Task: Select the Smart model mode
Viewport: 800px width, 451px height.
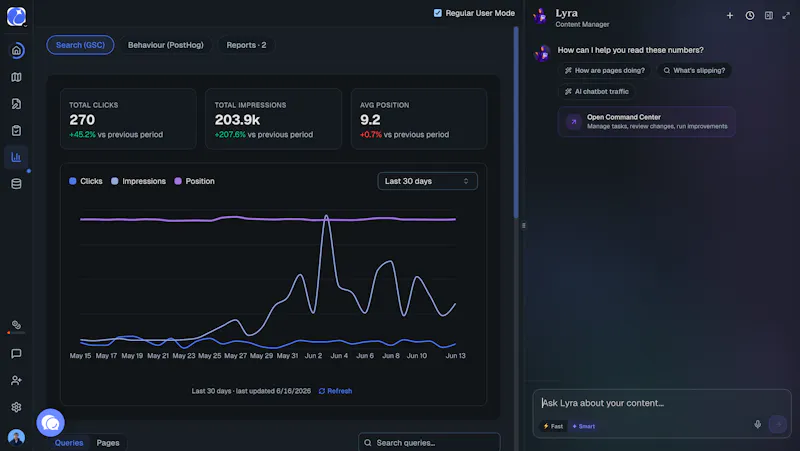Action: click(584, 426)
